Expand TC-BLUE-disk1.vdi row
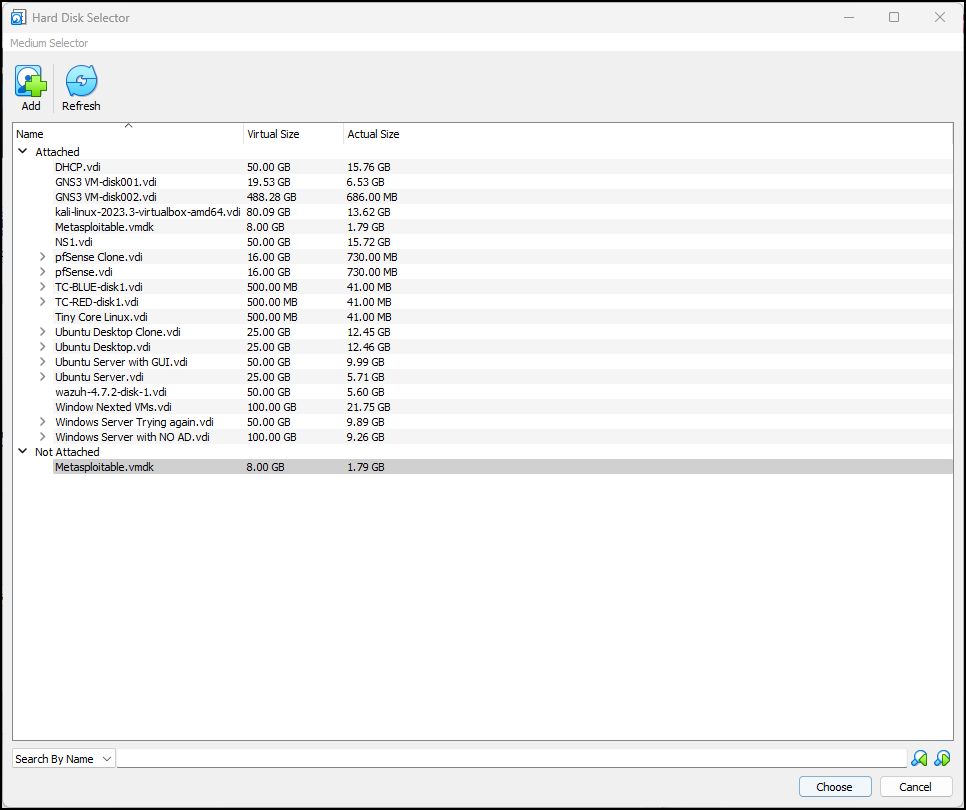Image resolution: width=966 pixels, height=810 pixels. 43,286
